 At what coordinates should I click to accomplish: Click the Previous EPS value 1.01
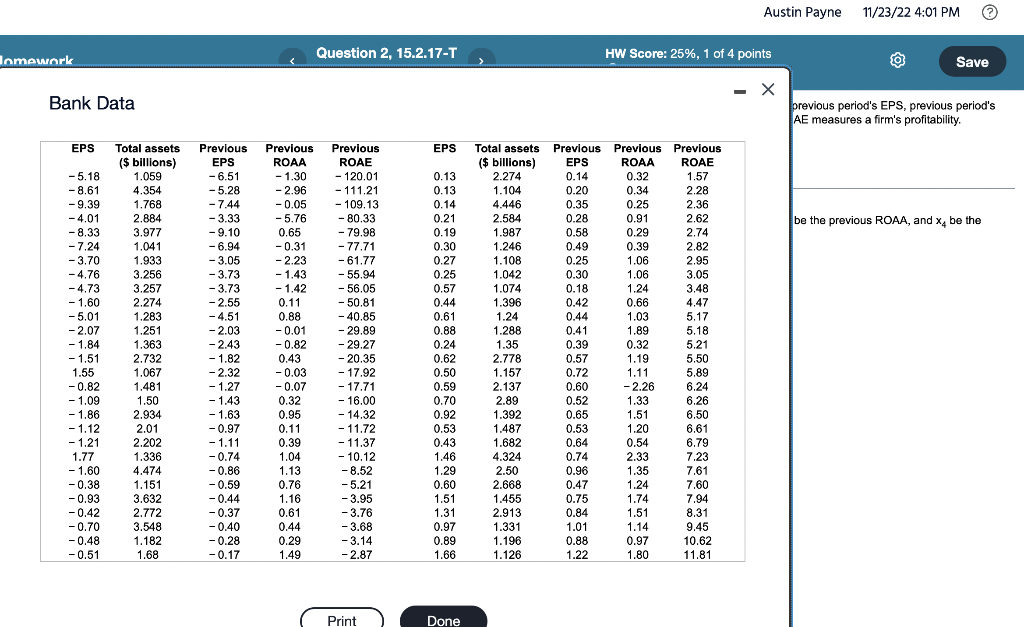(577, 527)
